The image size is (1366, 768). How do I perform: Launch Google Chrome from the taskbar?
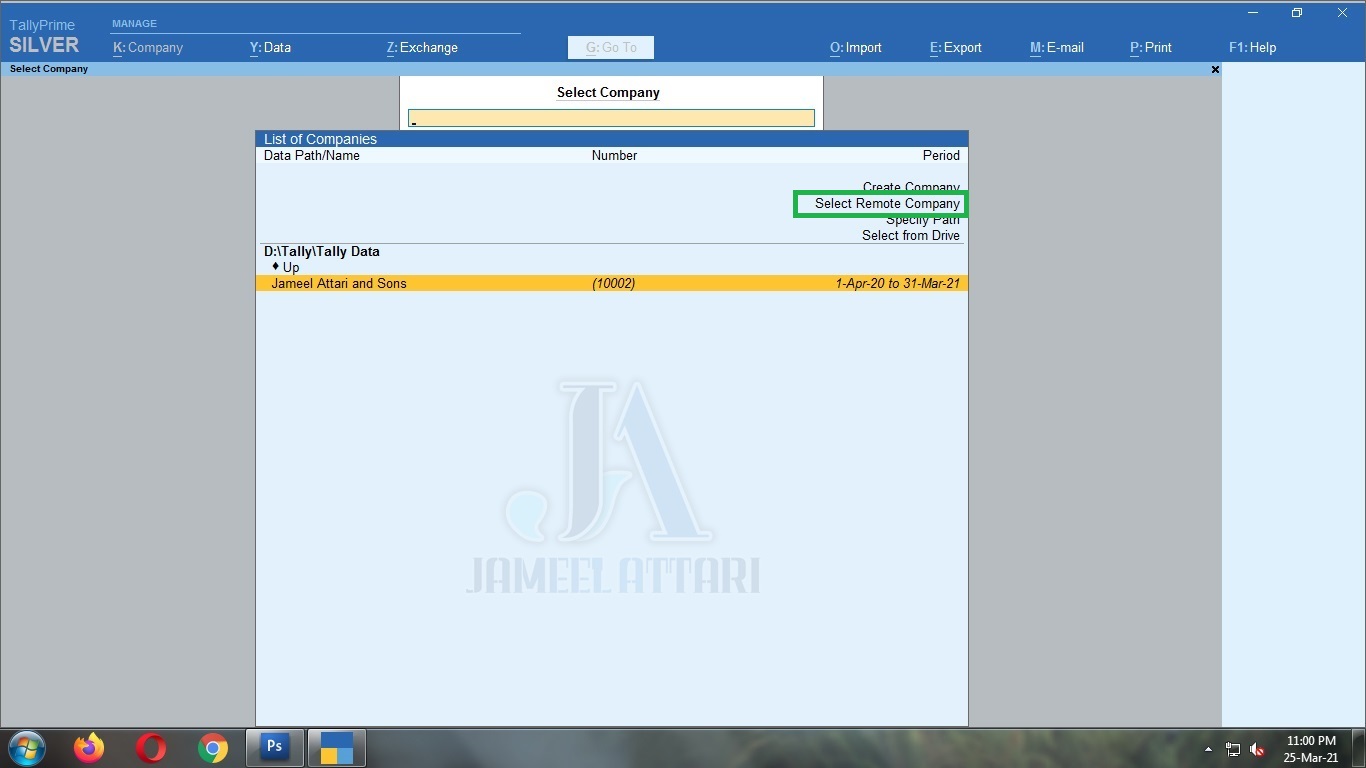click(212, 748)
